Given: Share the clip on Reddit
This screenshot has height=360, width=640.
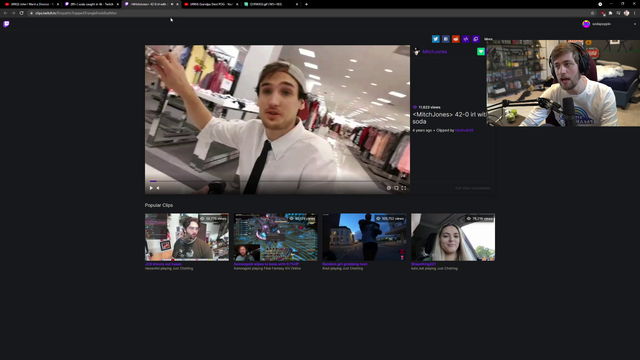Looking at the screenshot, I should (x=456, y=39).
